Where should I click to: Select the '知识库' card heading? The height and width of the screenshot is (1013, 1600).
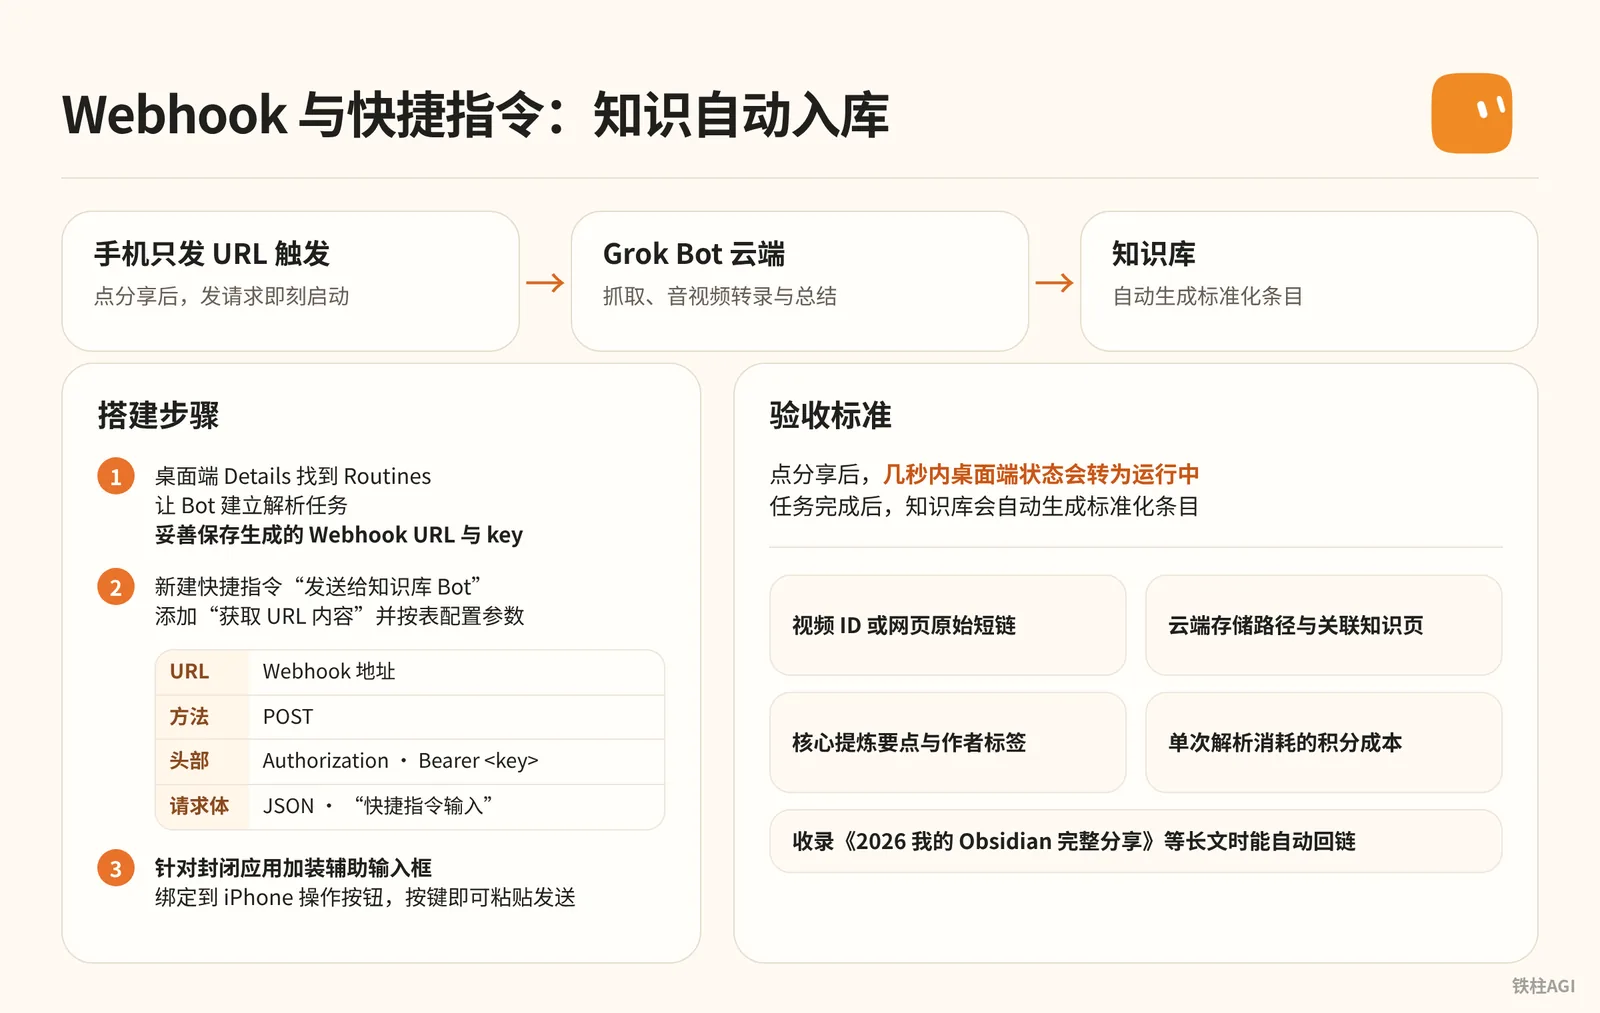coord(1153,254)
